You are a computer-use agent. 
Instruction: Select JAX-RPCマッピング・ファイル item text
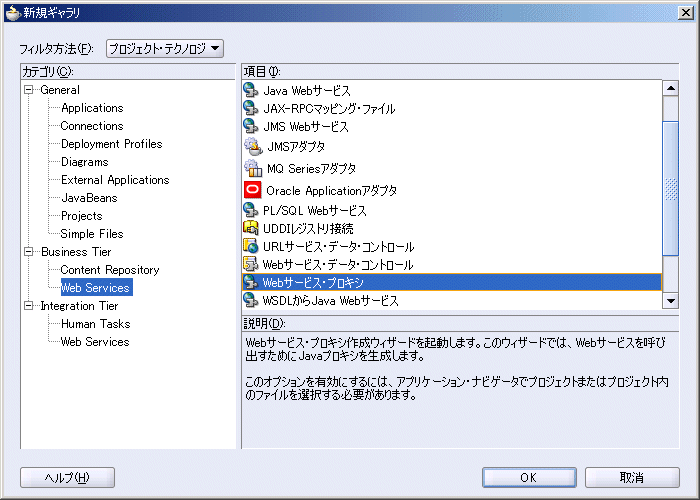(x=329, y=108)
